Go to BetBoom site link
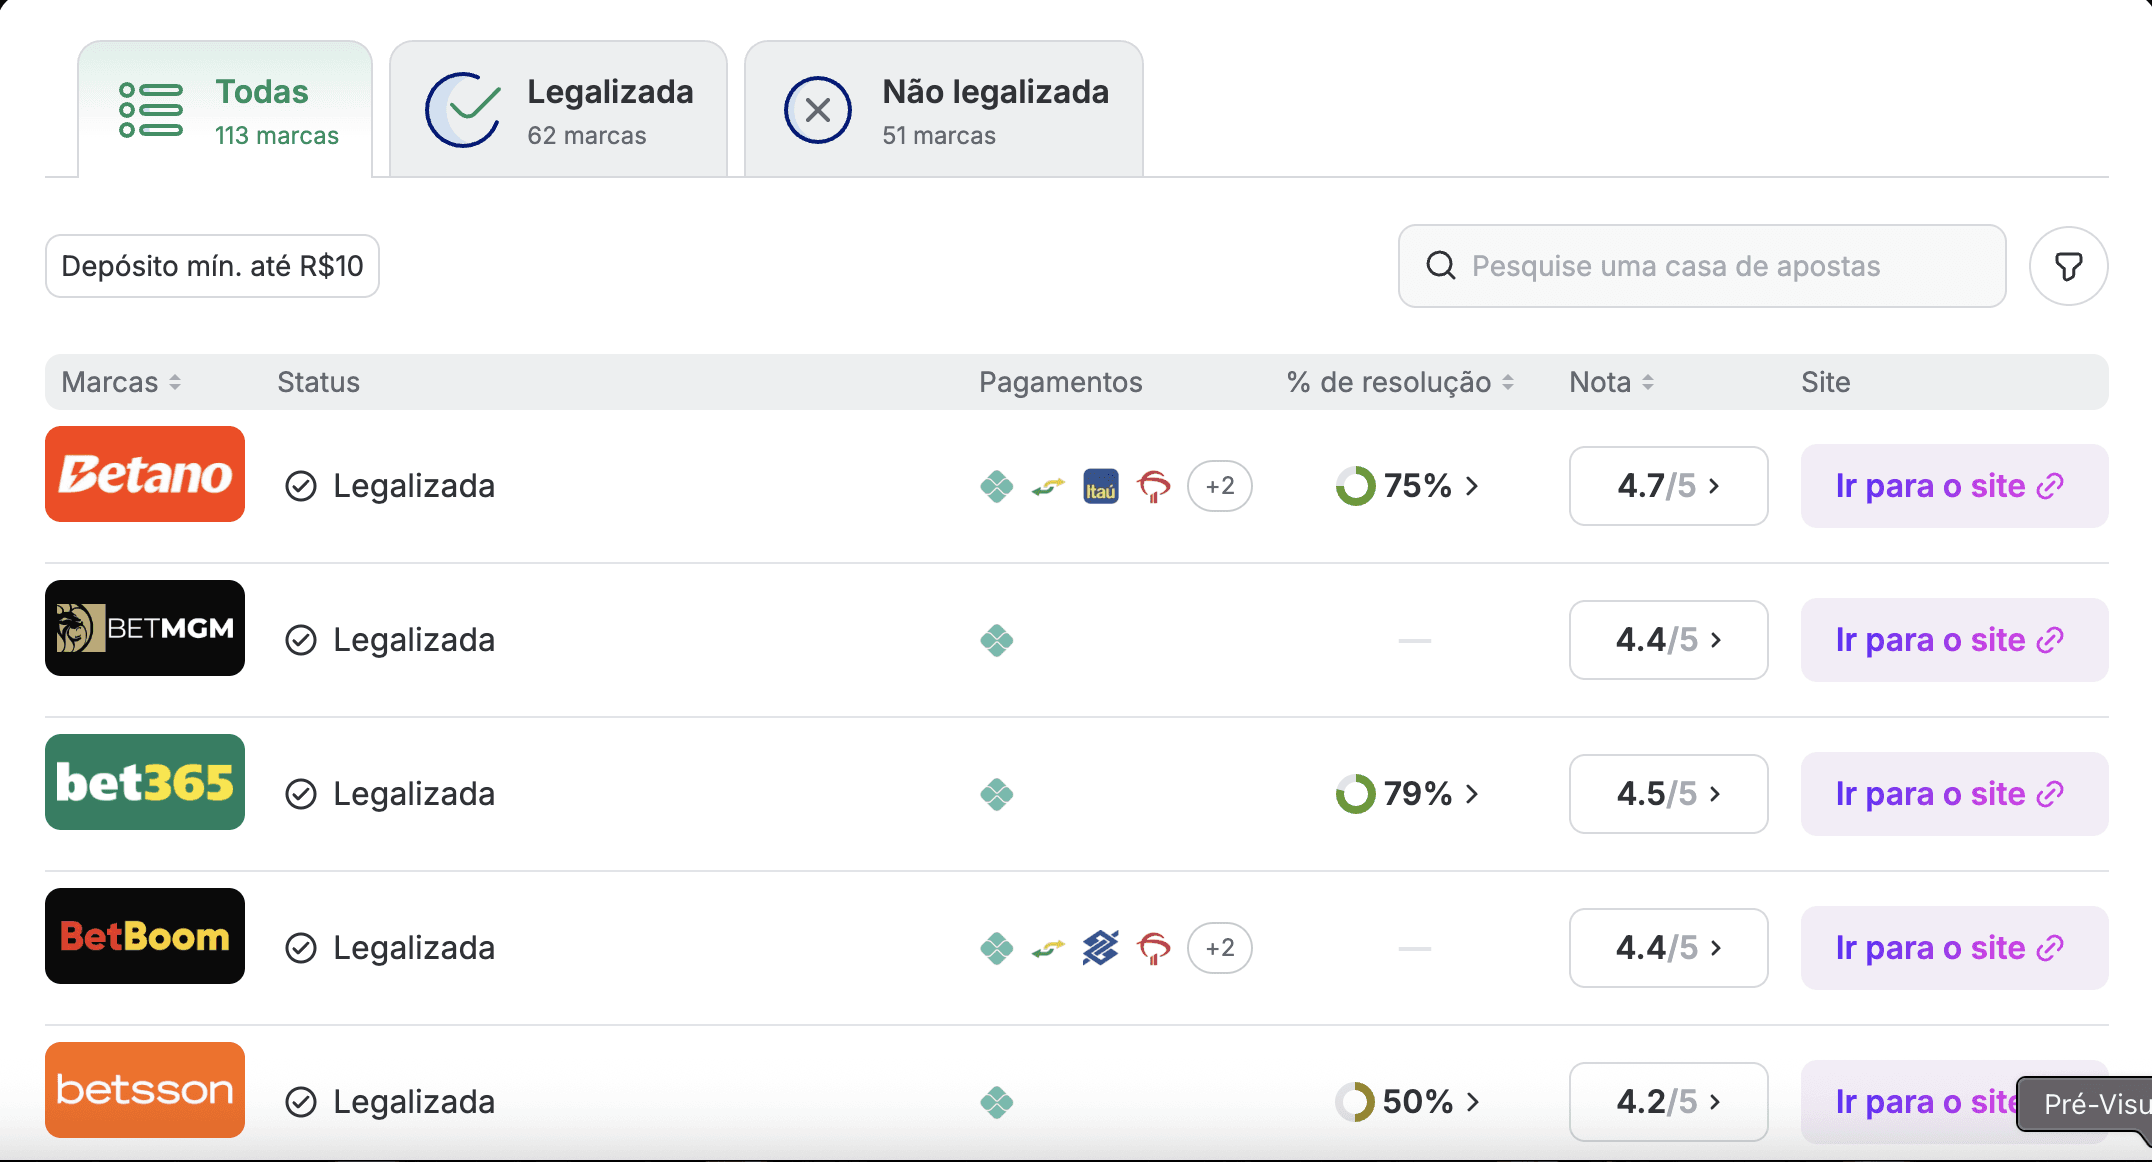2152x1162 pixels. pyautogui.click(x=1955, y=948)
